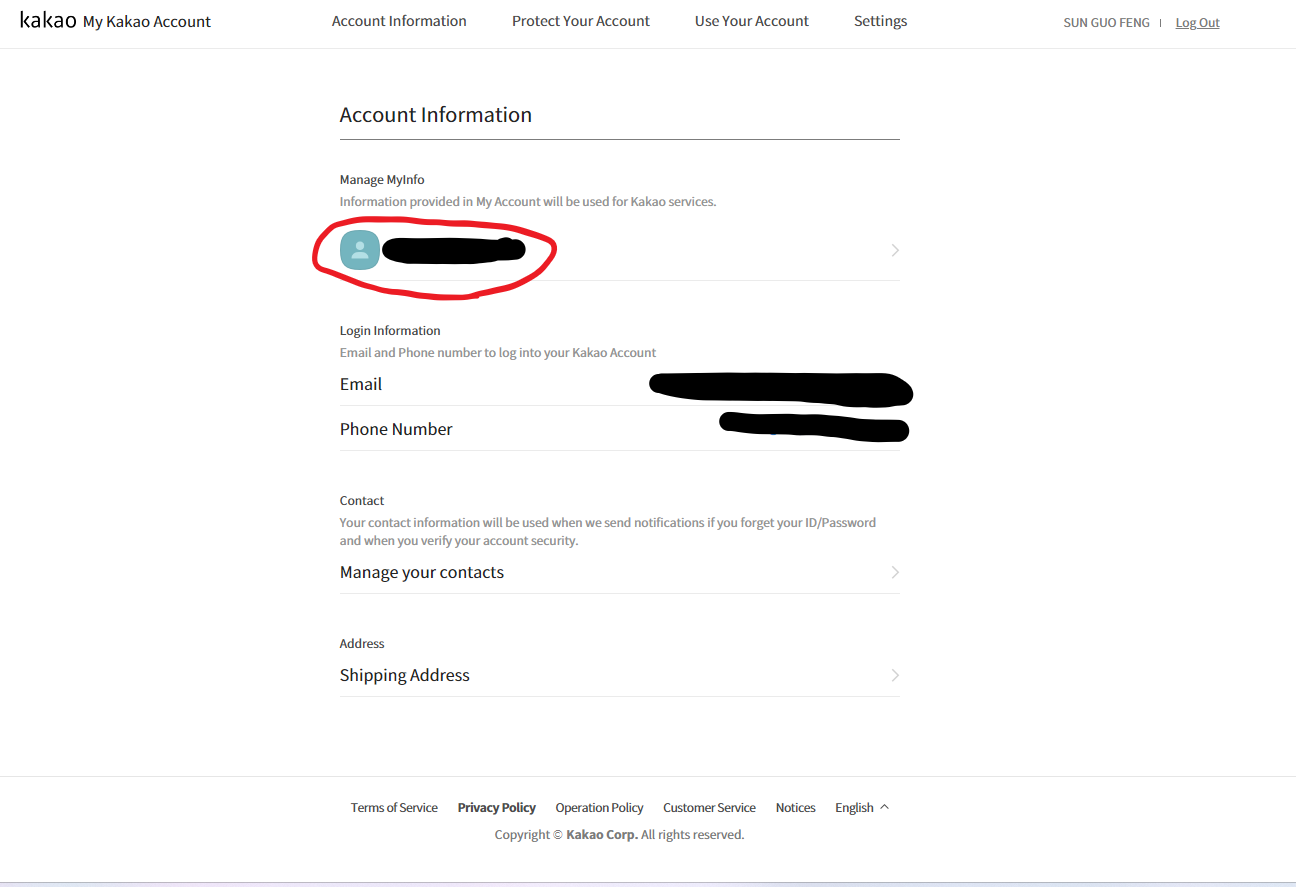View the Operation Policy page
1296x887 pixels.
tap(599, 808)
